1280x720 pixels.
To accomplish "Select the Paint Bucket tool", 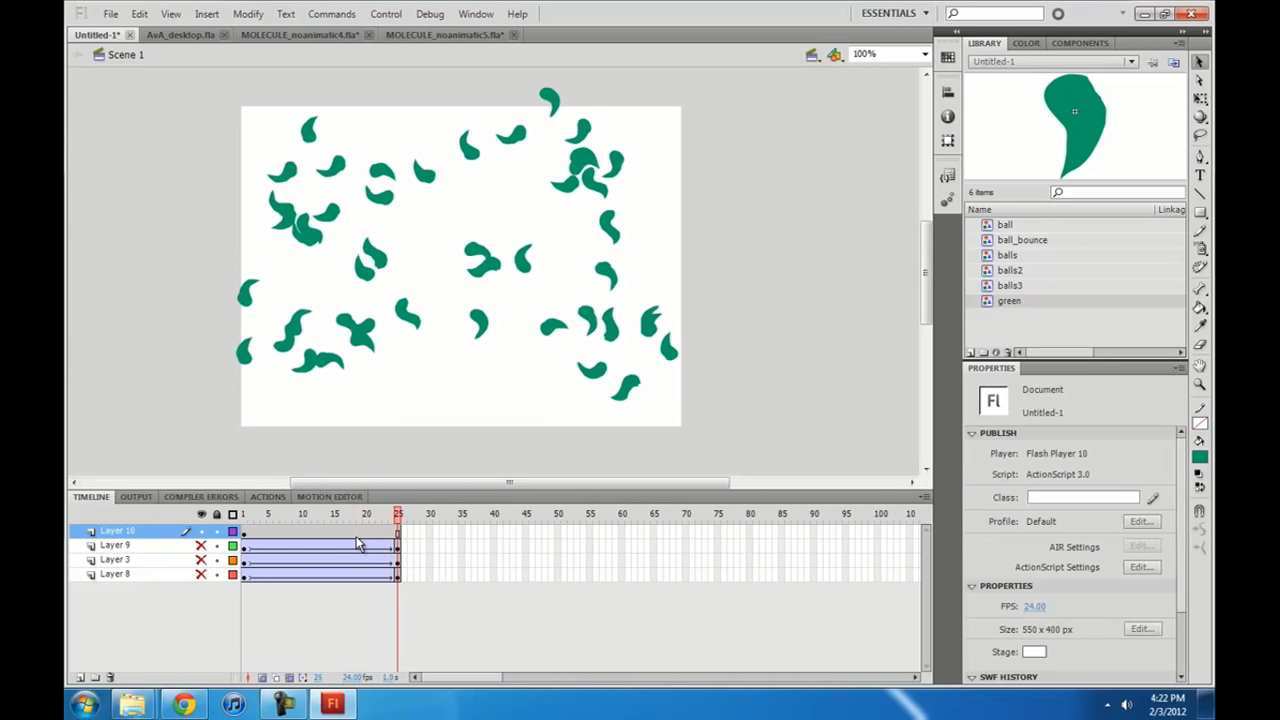I will click(x=1200, y=306).
